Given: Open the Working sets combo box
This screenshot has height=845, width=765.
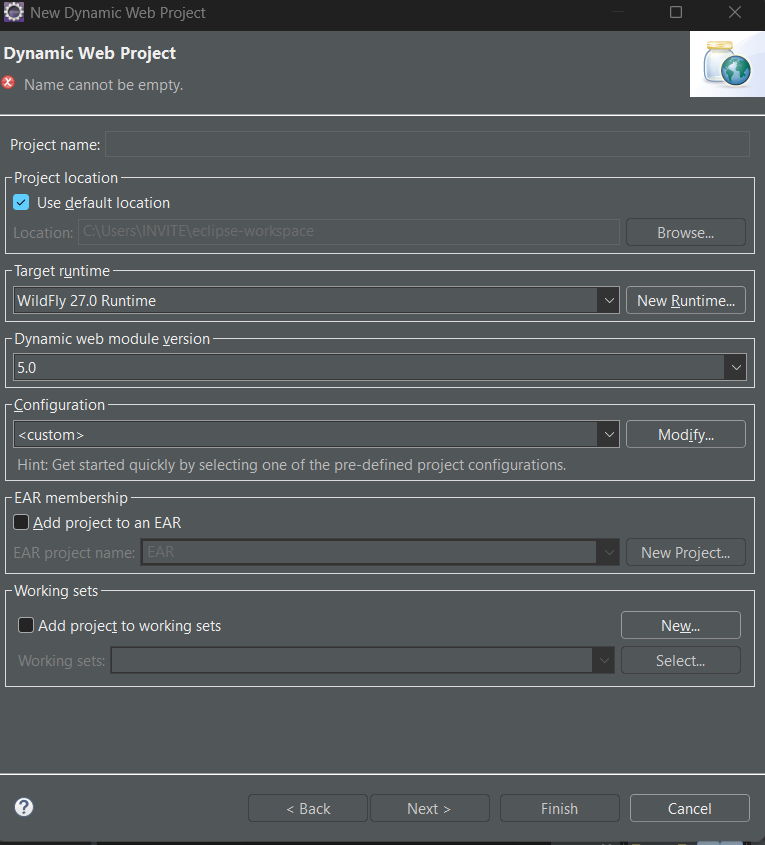Looking at the screenshot, I should pyautogui.click(x=604, y=660).
